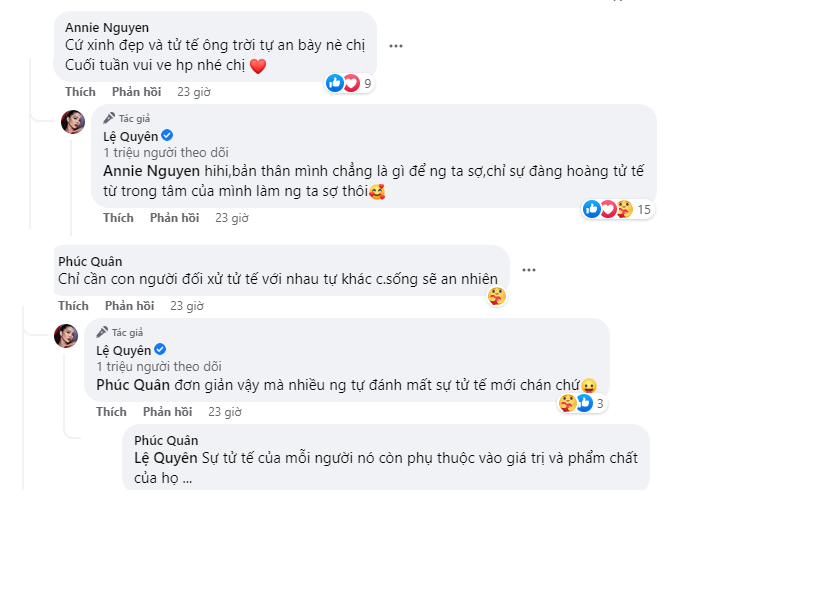Viewport: 820px width, 592px height.
Task: View the 3 reactions on Lệ Quyên's second reply
Action: coord(583,403)
